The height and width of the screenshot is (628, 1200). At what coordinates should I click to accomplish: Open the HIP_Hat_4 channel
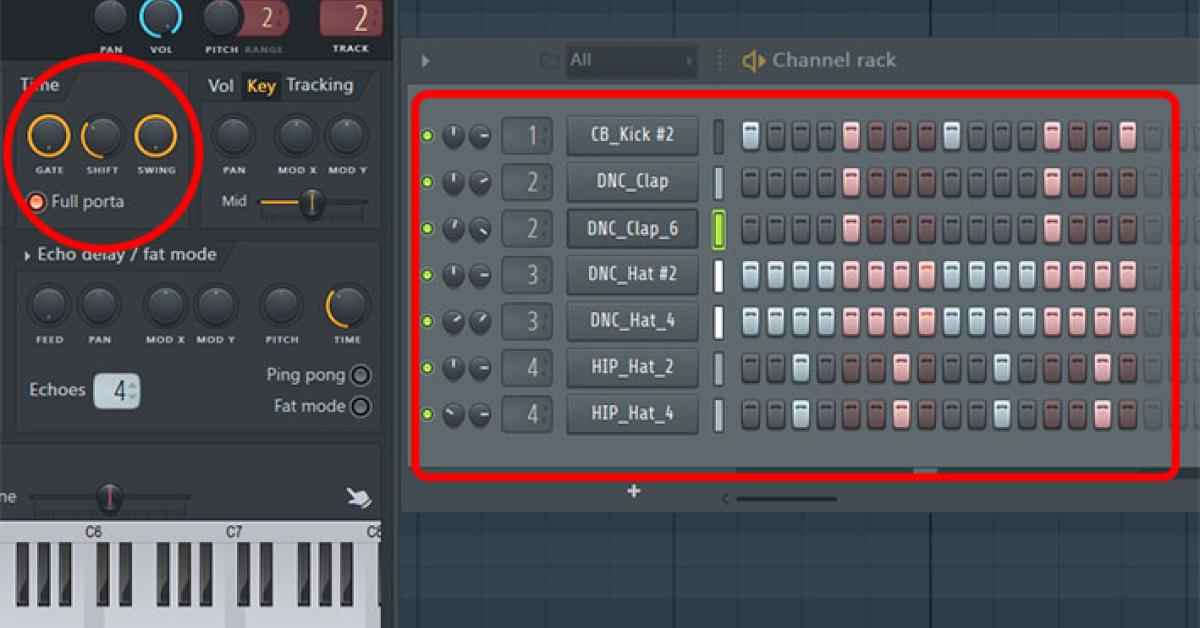(632, 414)
